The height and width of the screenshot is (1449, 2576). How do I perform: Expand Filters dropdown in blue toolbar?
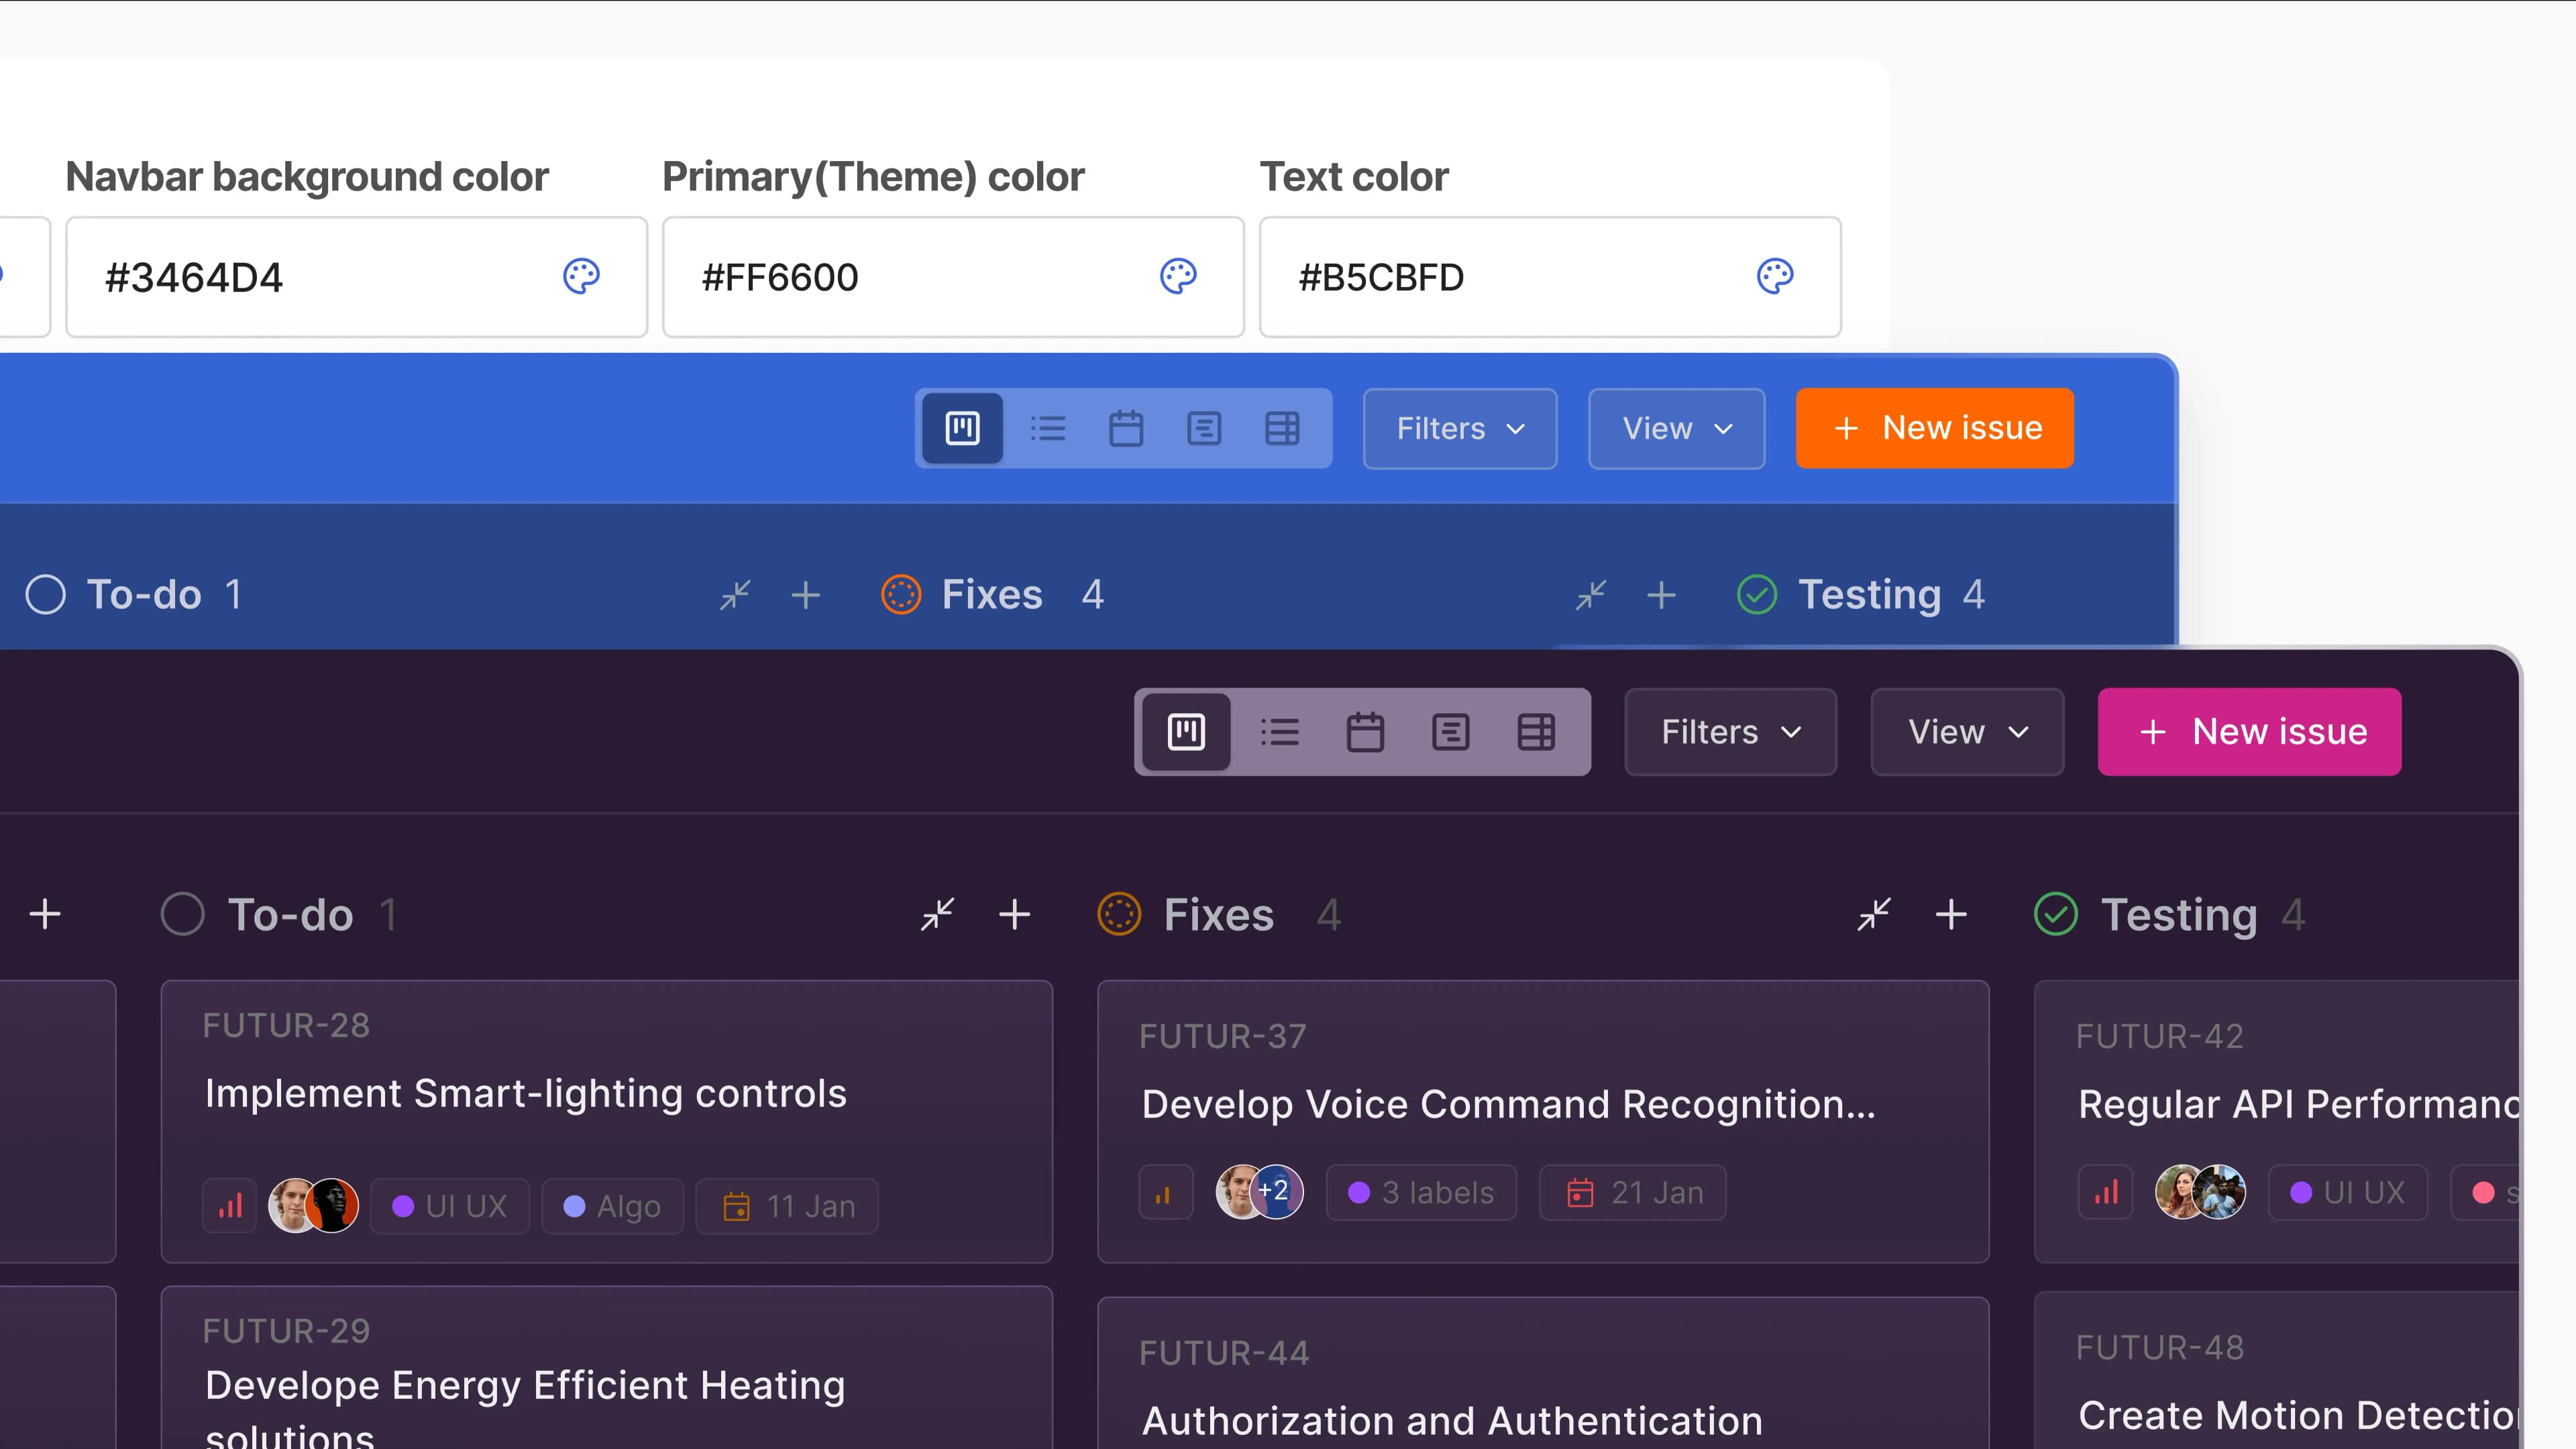point(1459,429)
